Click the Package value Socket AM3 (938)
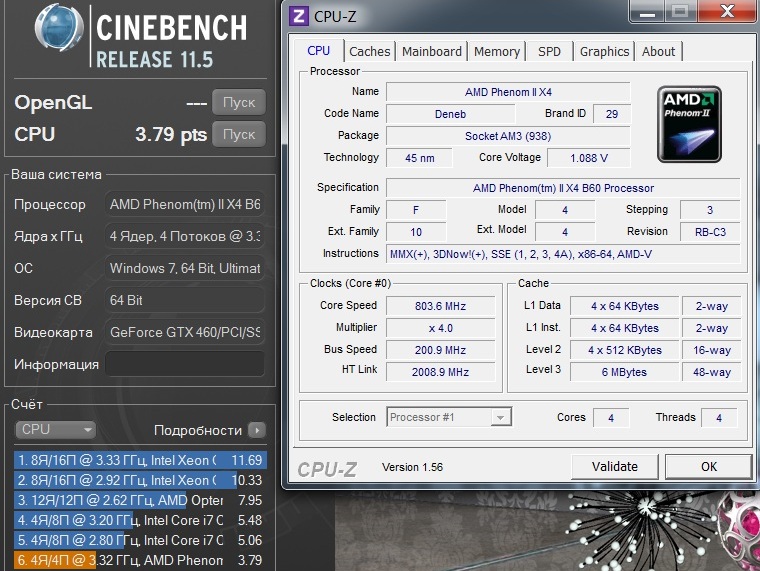The height and width of the screenshot is (571, 760). [508, 136]
